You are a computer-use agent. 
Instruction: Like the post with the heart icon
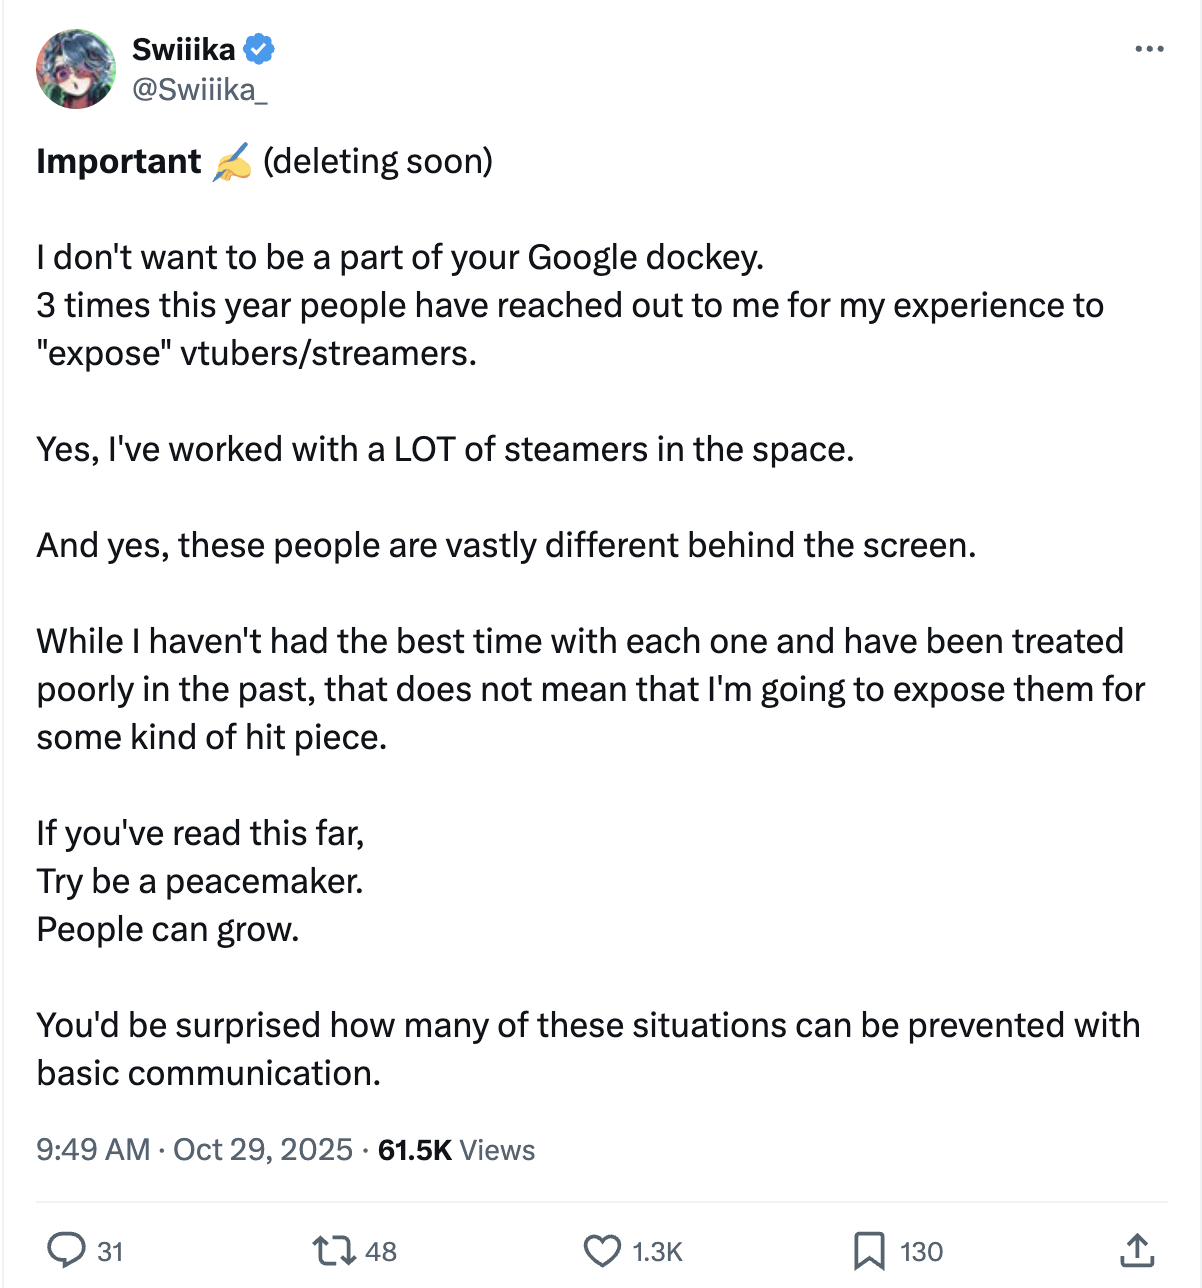(x=602, y=1251)
